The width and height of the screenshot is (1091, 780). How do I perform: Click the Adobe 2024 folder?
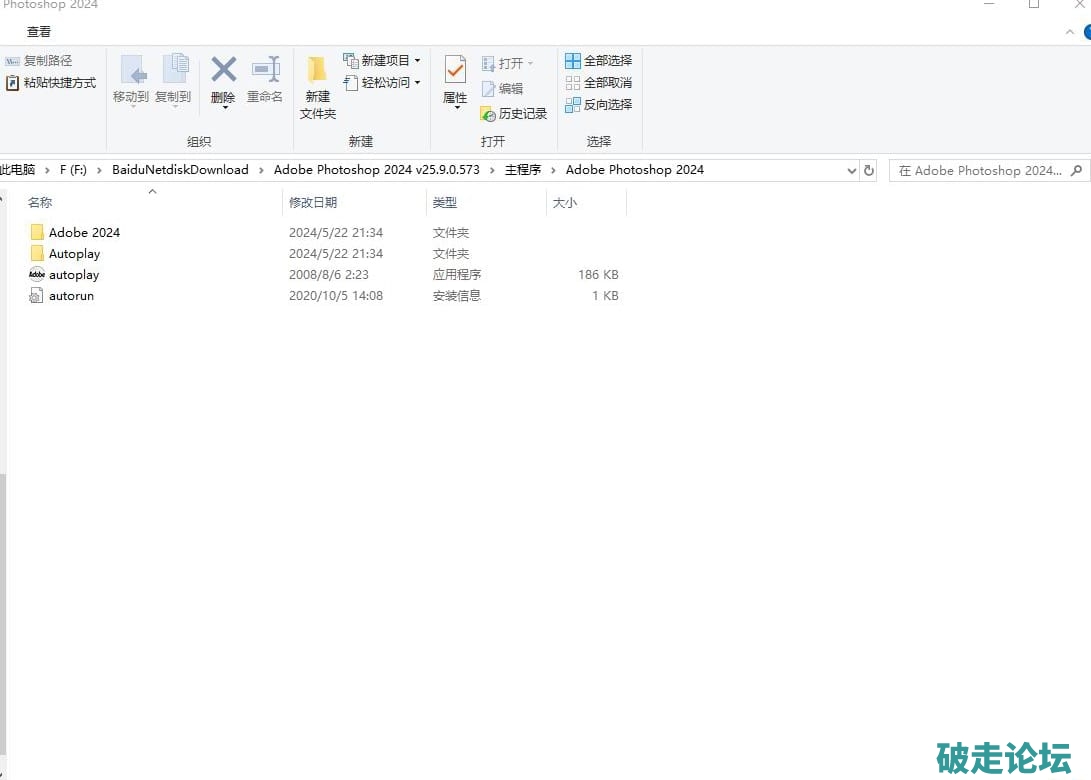[83, 233]
